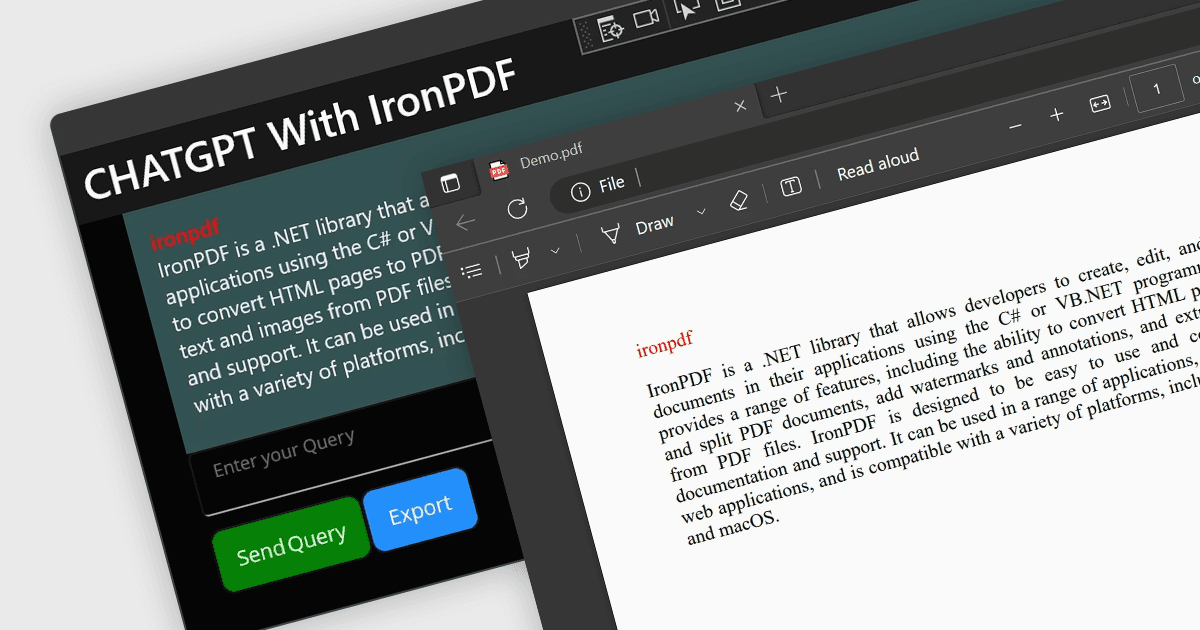Close the background browser tab
Screen dimensions: 1200x630
tap(740, 105)
